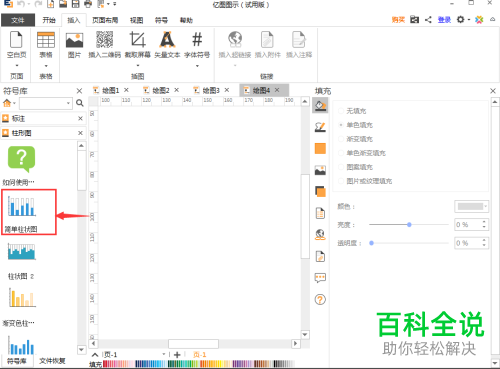Open the comment bubble panel icon

click(x=320, y=278)
